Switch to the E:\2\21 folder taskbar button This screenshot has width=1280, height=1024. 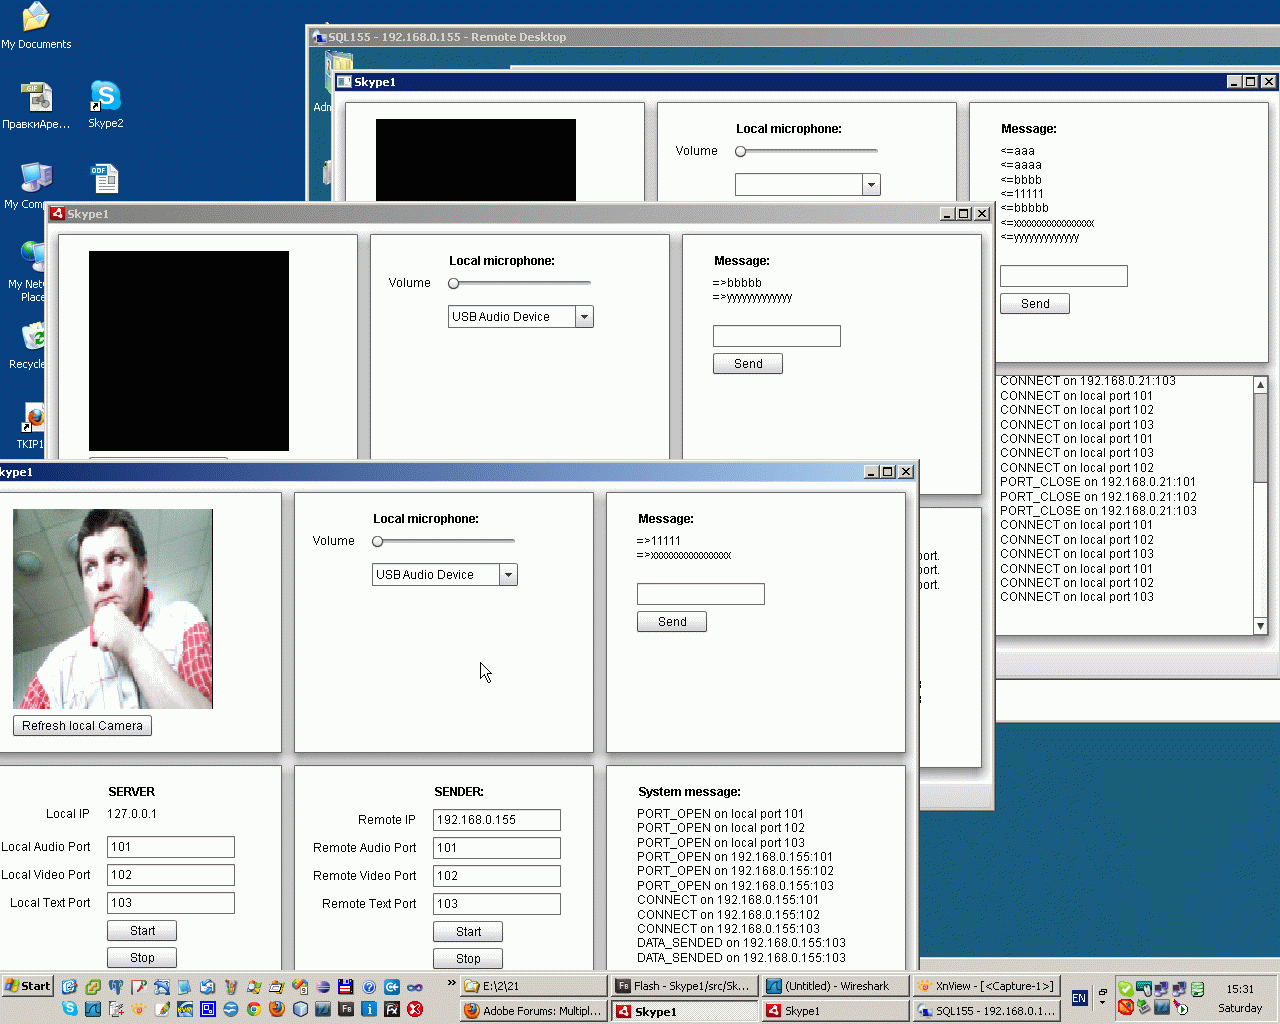click(x=533, y=986)
